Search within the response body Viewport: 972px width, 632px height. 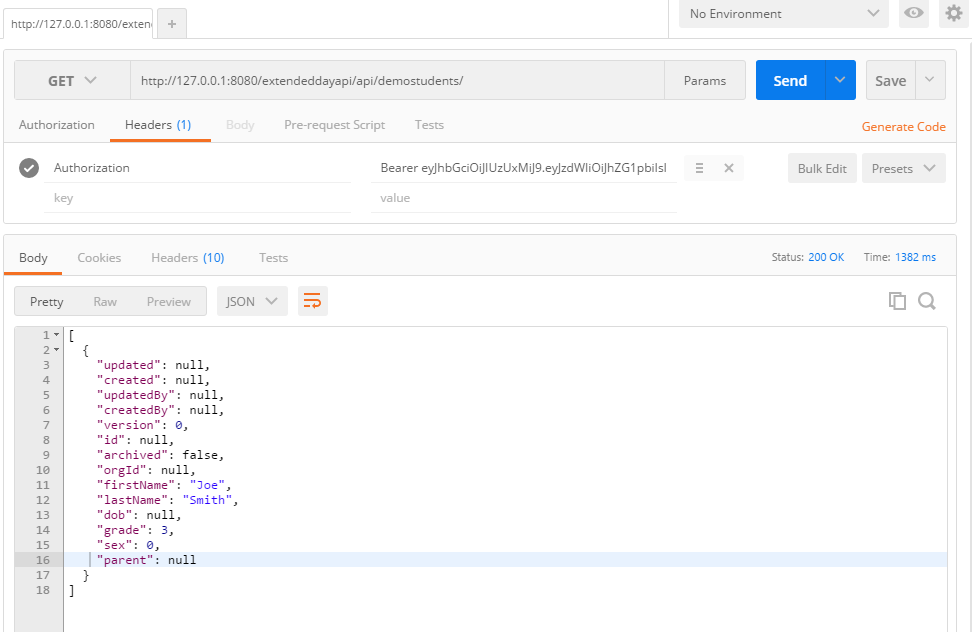click(x=927, y=301)
